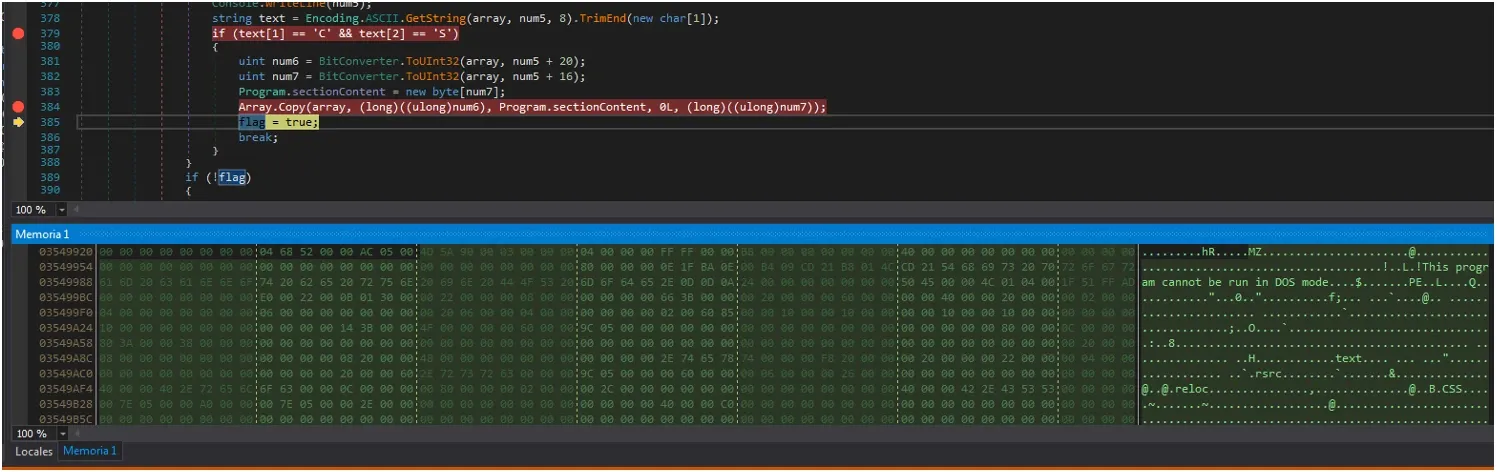Click 'GetString' method call on line 378
This screenshot has height=472, width=1497.
436,19
